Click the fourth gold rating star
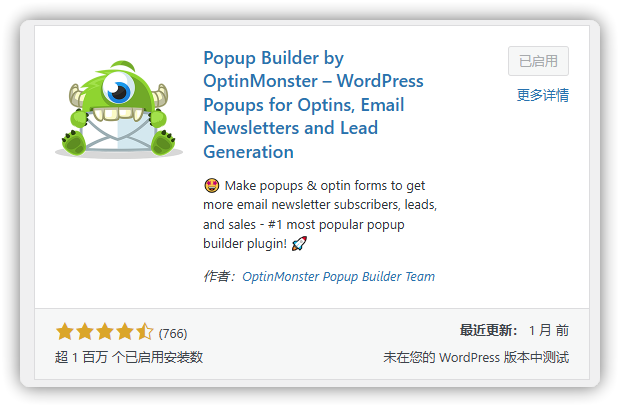 pyautogui.click(x=125, y=331)
